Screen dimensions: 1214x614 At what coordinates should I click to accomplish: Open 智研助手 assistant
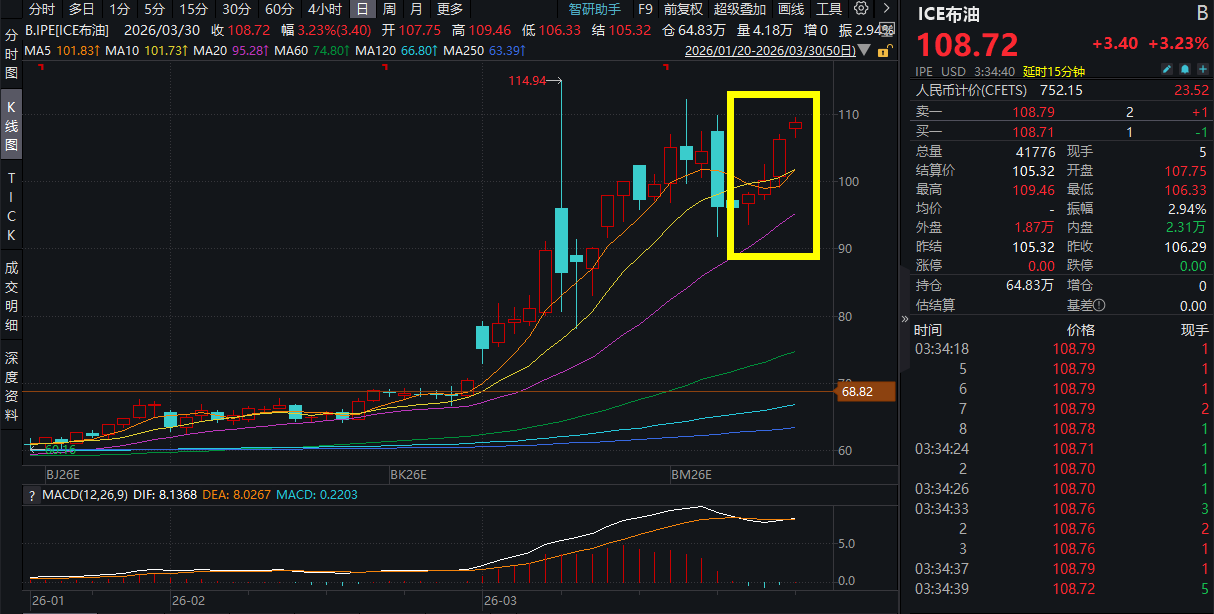point(594,9)
